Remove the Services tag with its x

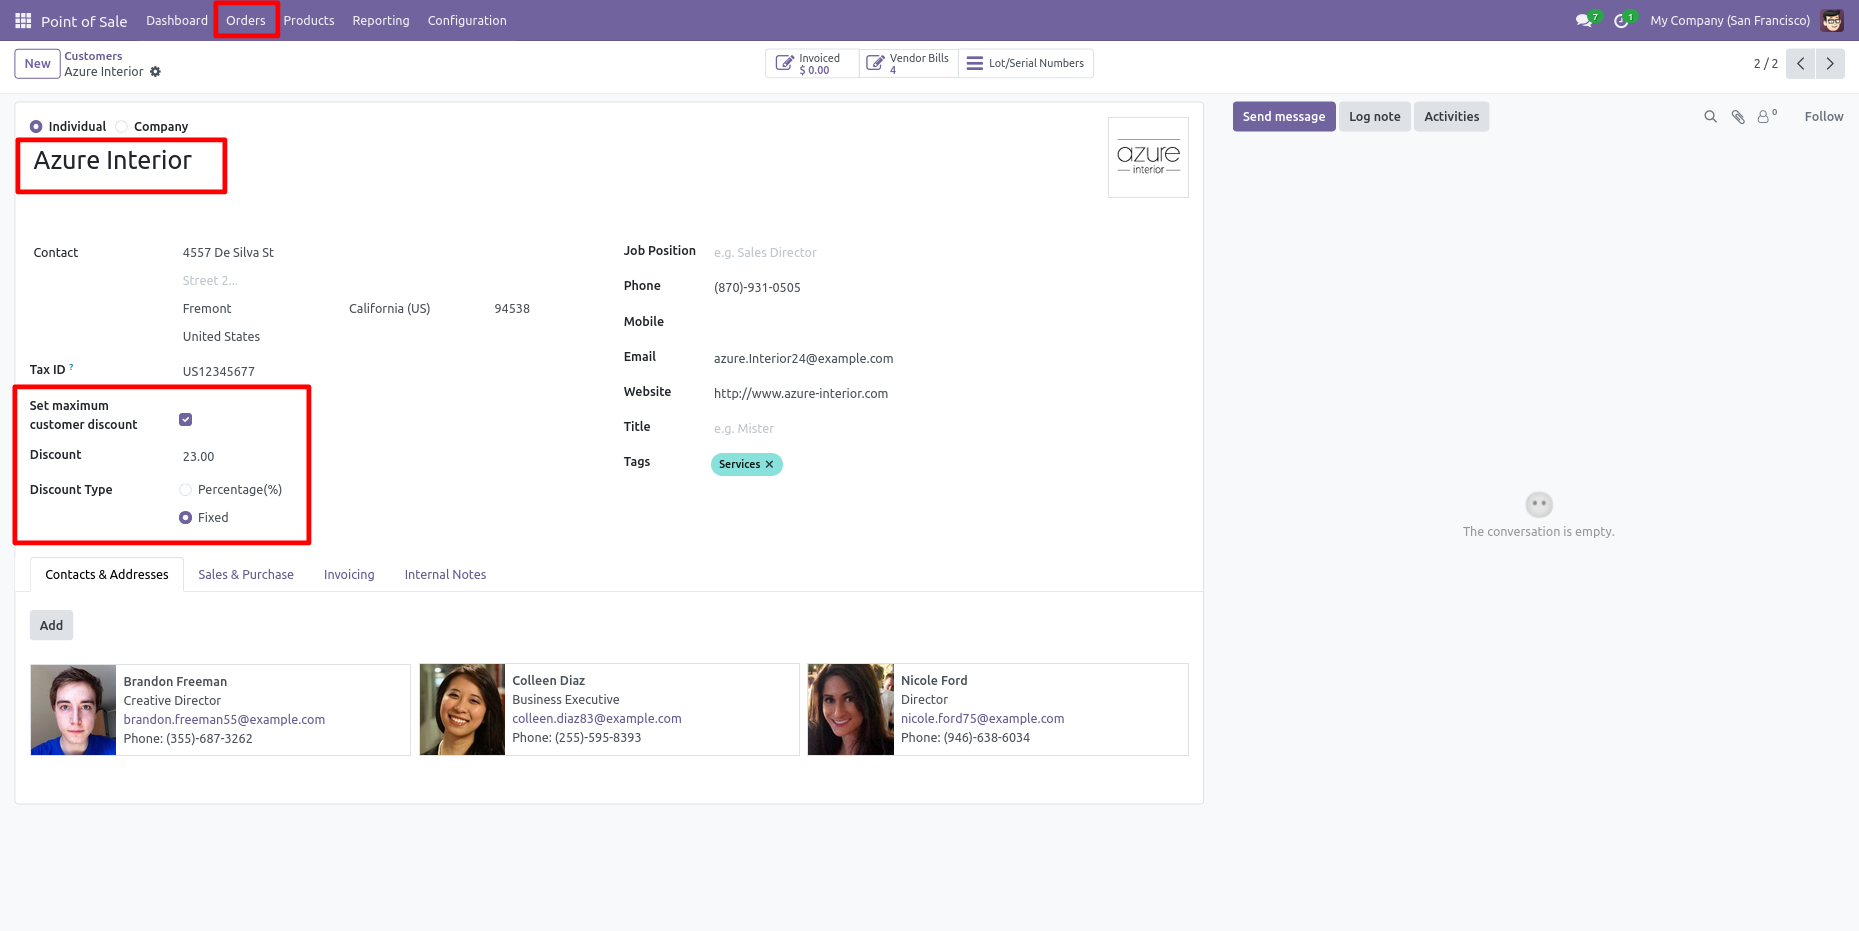coord(769,464)
